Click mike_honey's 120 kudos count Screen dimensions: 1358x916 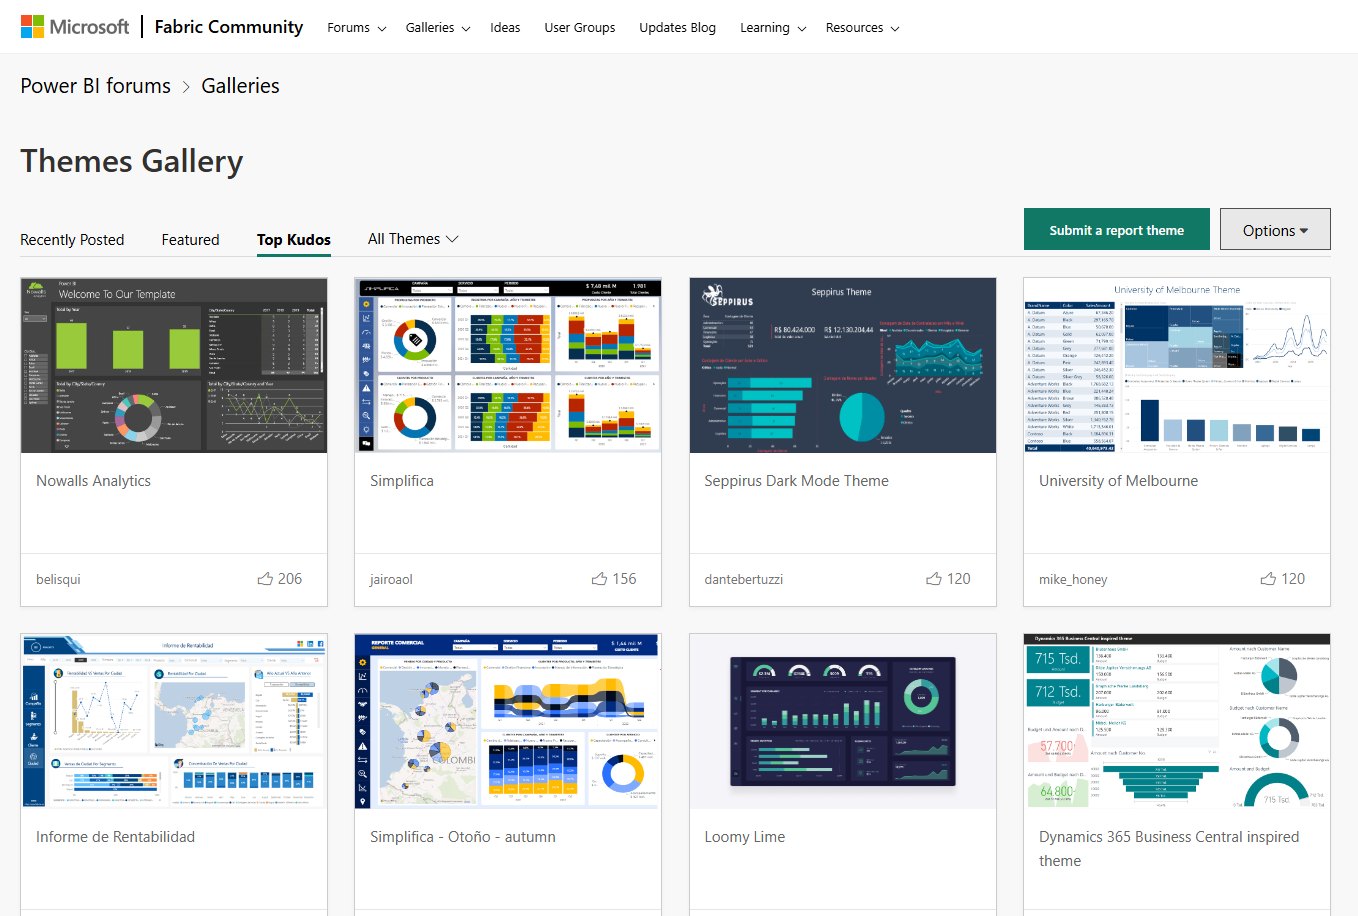1293,579
